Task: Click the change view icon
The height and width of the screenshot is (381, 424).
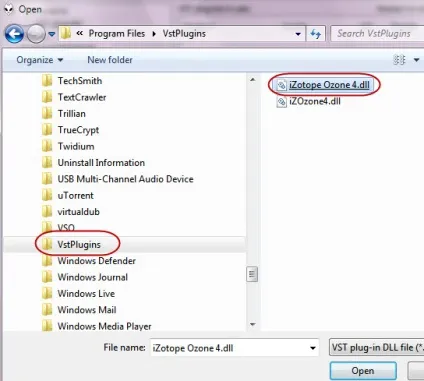Action: pos(400,60)
